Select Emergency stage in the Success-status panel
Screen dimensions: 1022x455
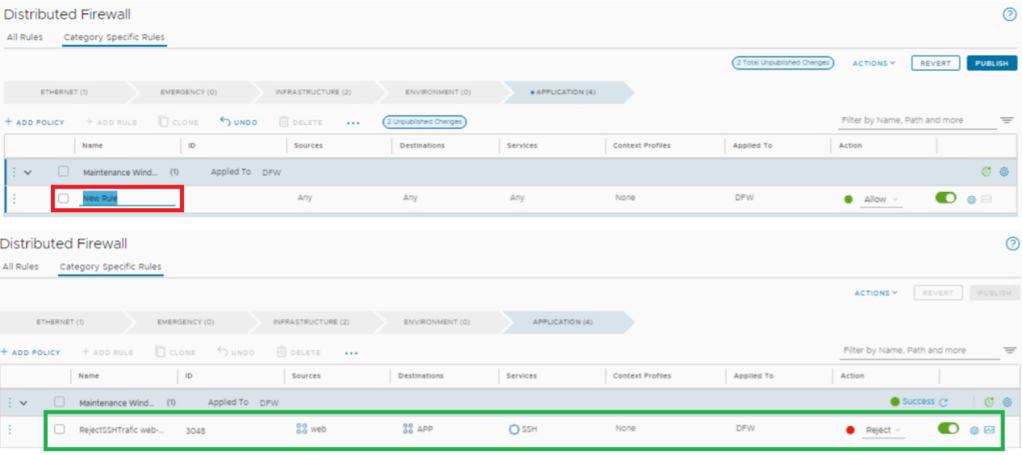coord(185,322)
